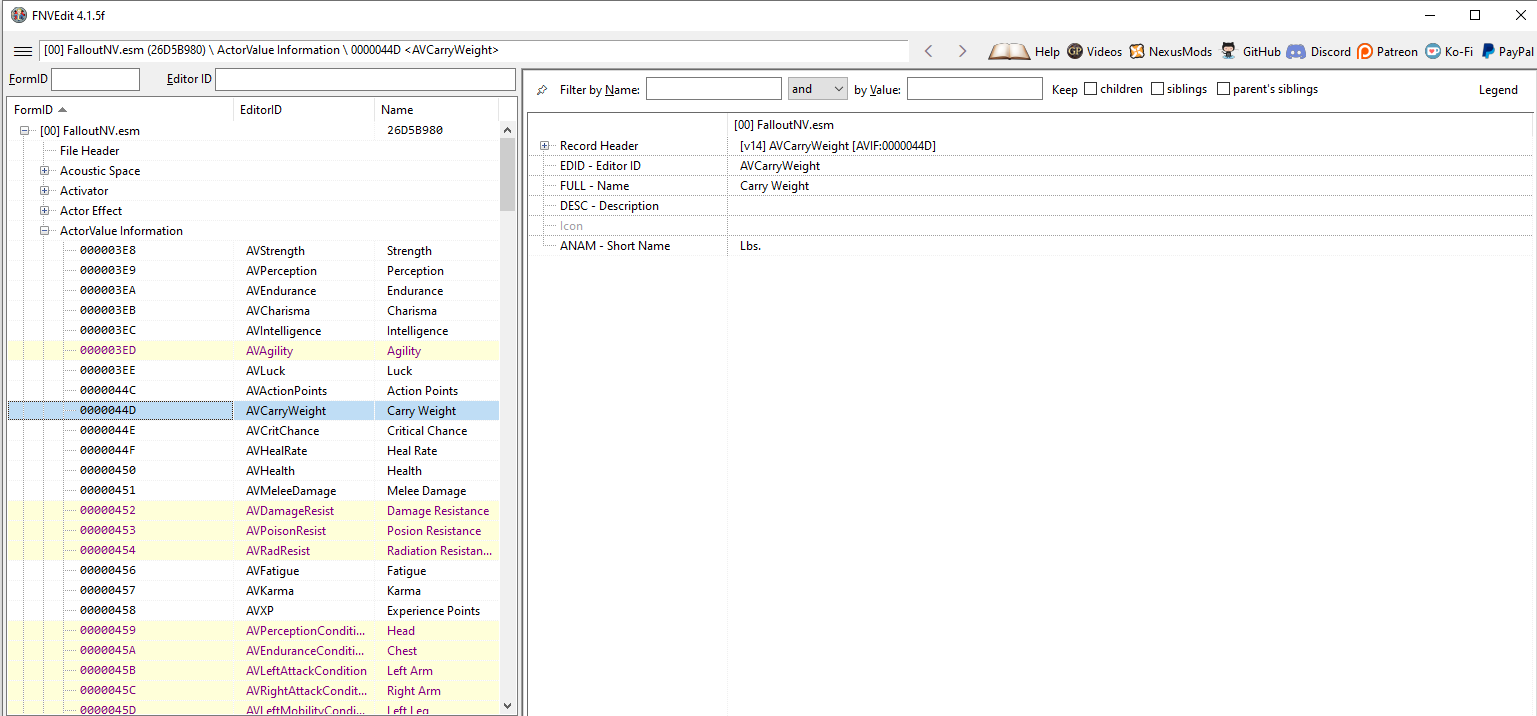Open the Videos link icon

click(x=1075, y=51)
